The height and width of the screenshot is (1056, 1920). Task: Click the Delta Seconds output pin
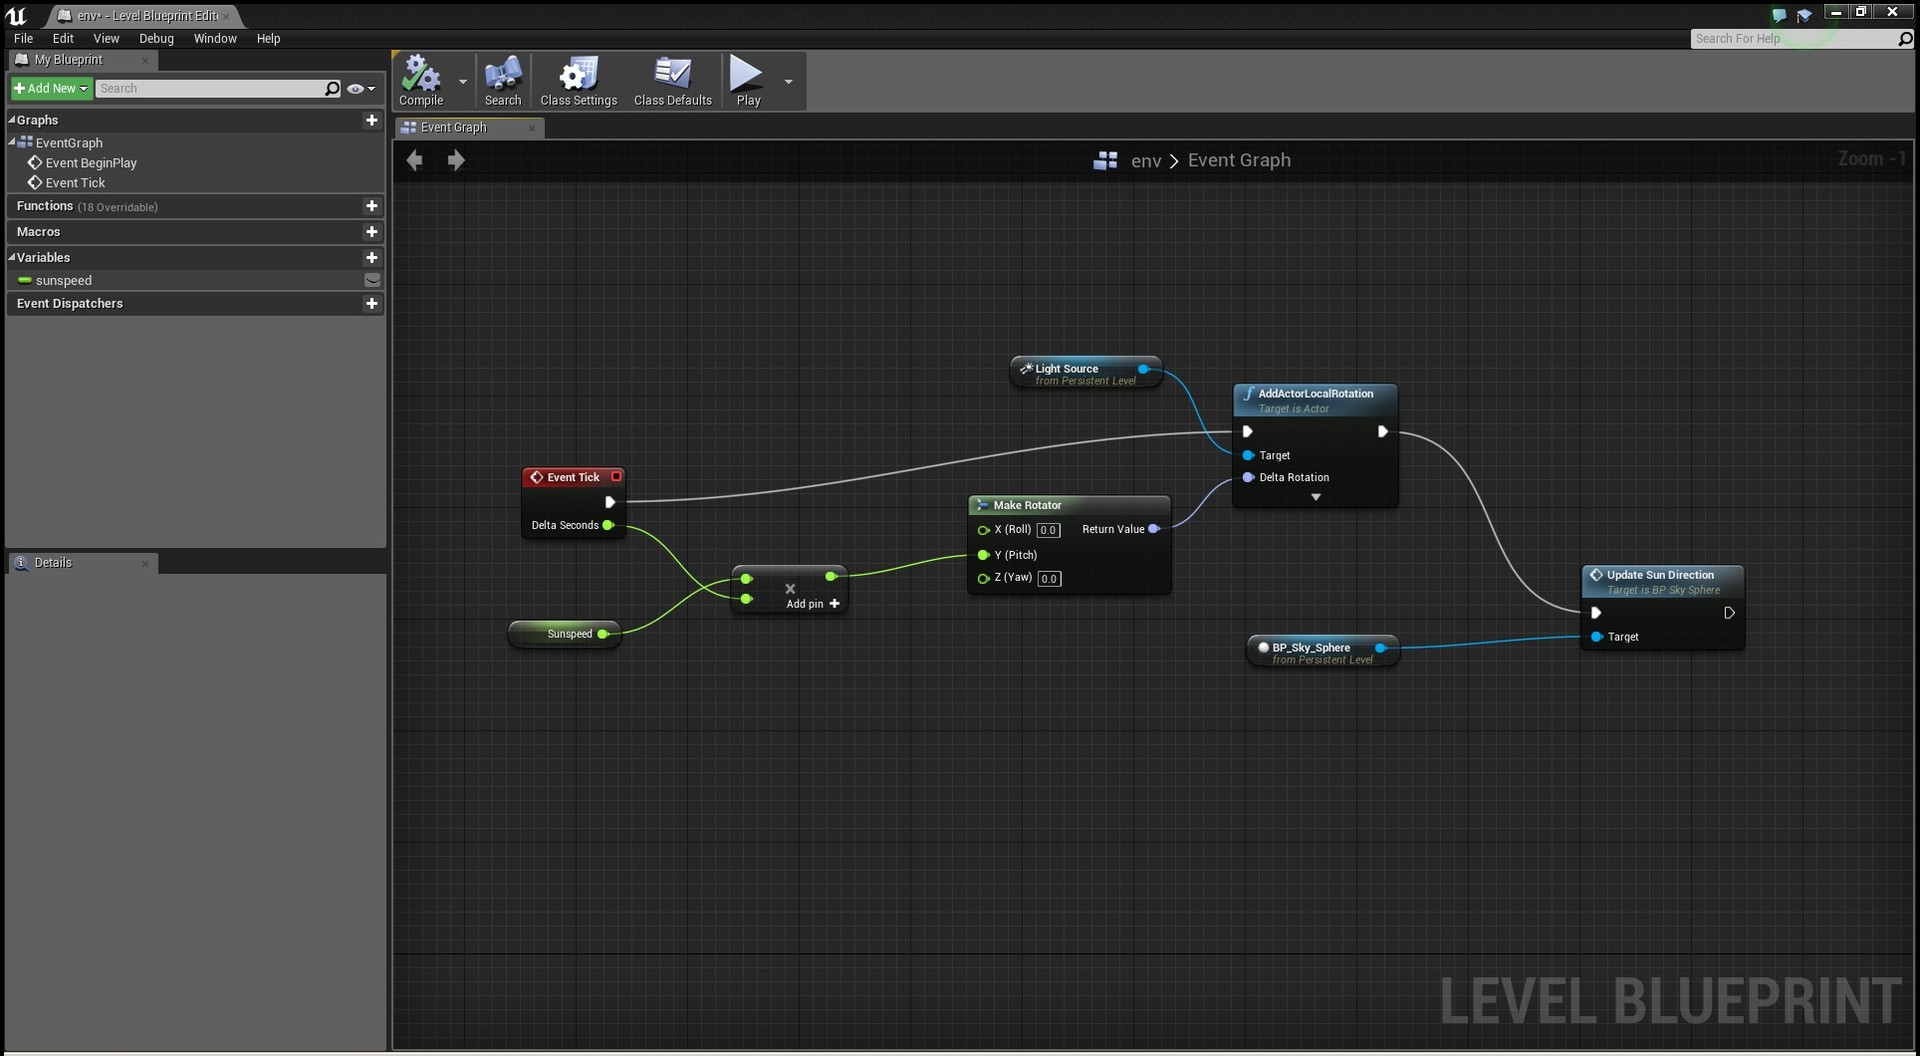(x=608, y=525)
